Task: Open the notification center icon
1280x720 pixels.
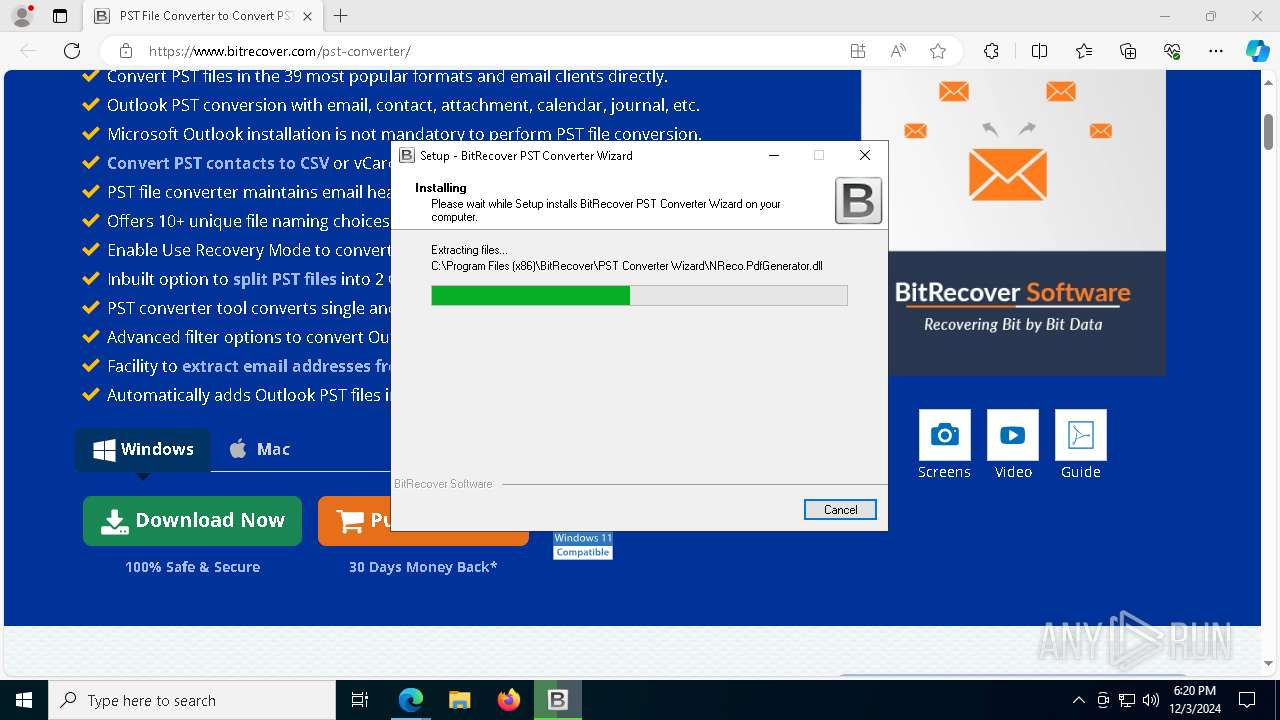Action: click(x=1247, y=700)
